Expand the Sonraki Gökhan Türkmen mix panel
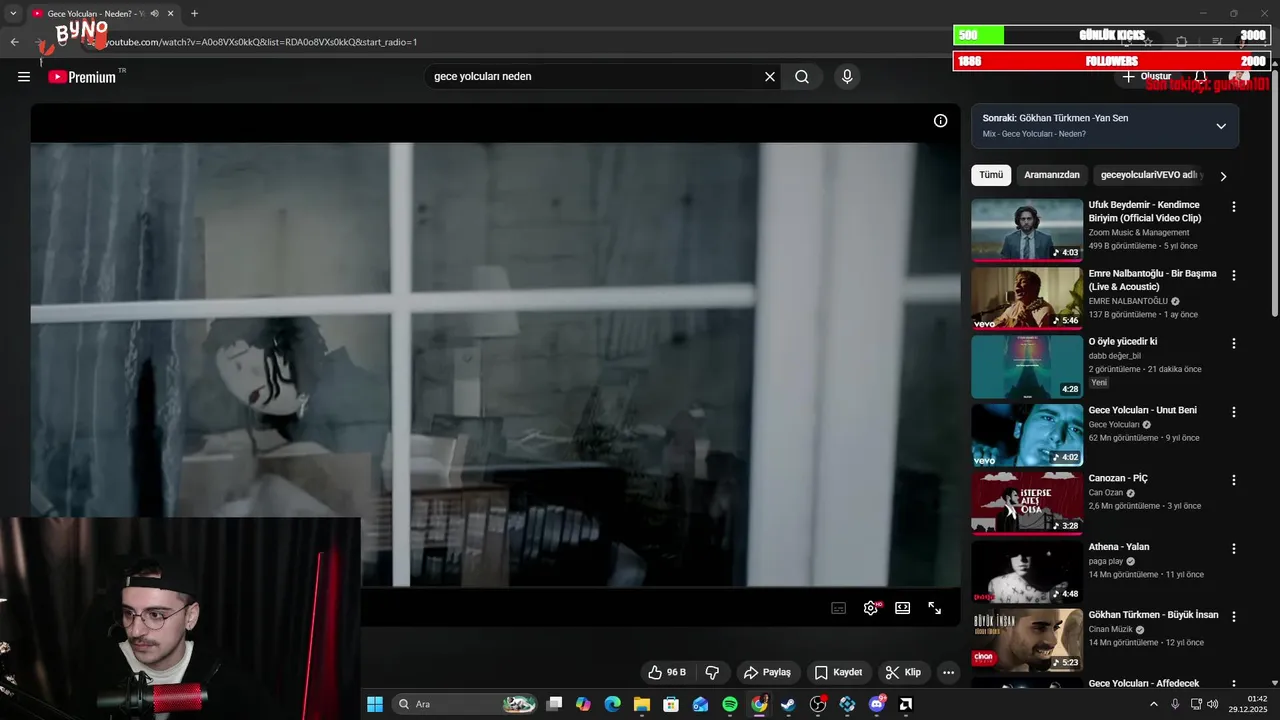 coord(1221,126)
